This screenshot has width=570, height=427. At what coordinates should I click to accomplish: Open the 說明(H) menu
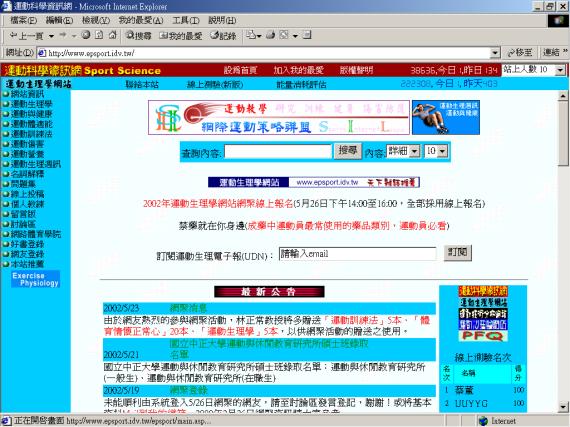click(222, 20)
